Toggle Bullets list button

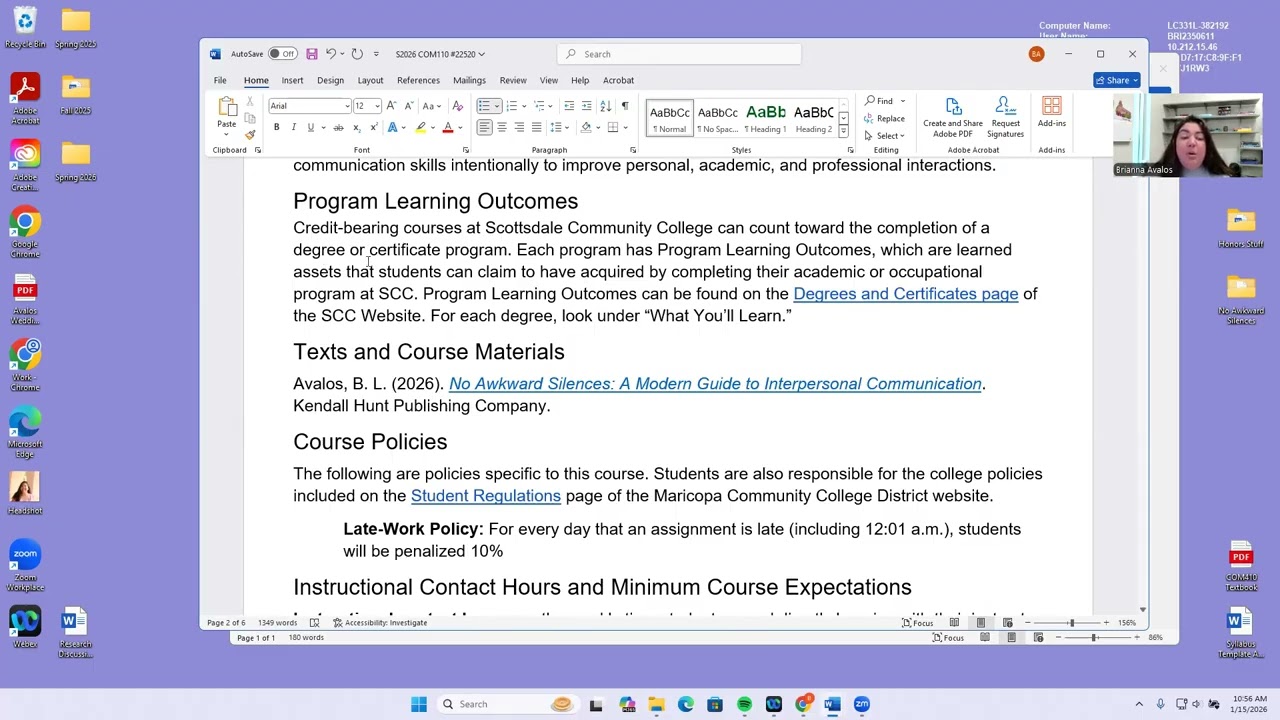(x=483, y=106)
